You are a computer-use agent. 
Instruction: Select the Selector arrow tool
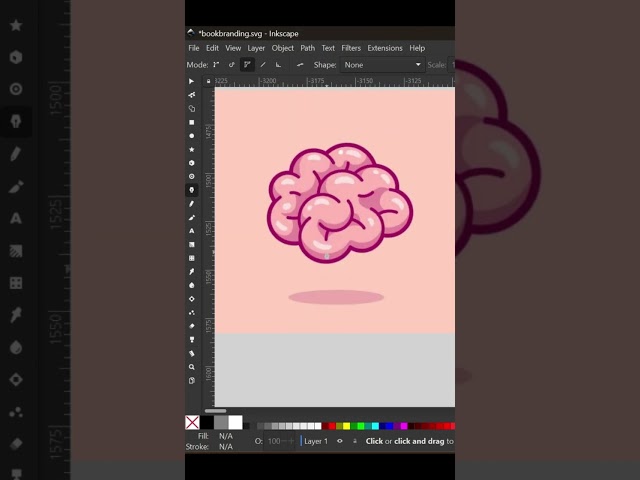click(191, 81)
